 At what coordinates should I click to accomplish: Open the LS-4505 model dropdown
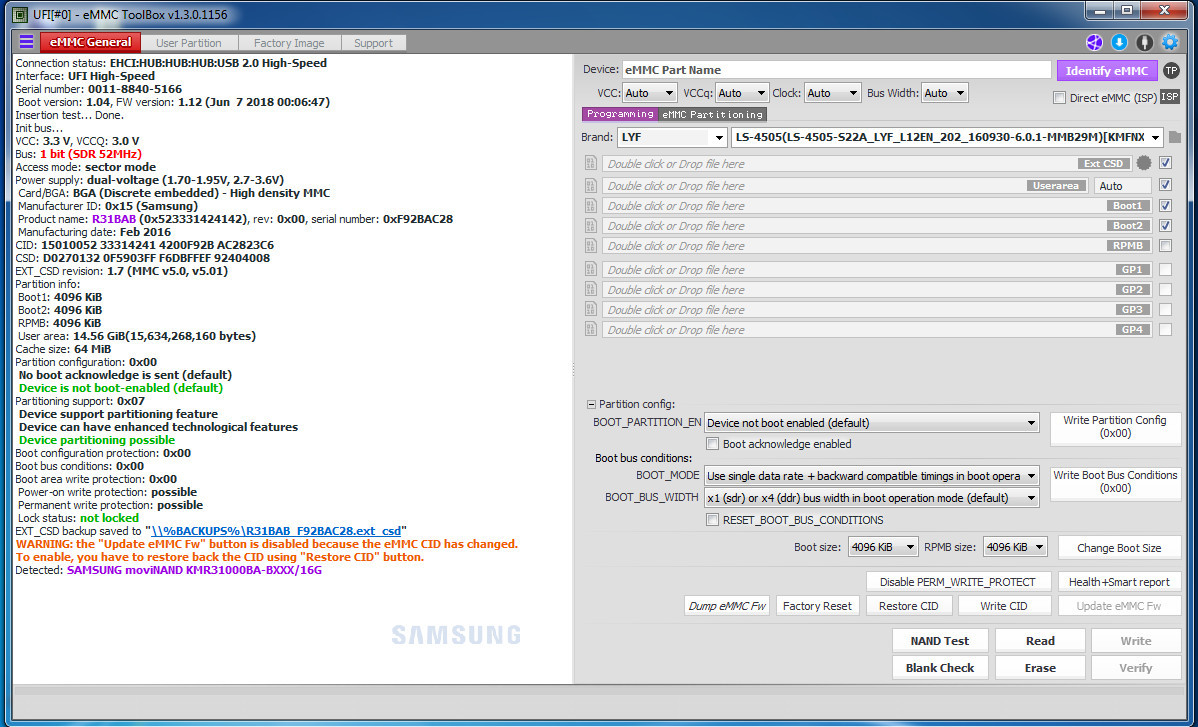click(947, 137)
